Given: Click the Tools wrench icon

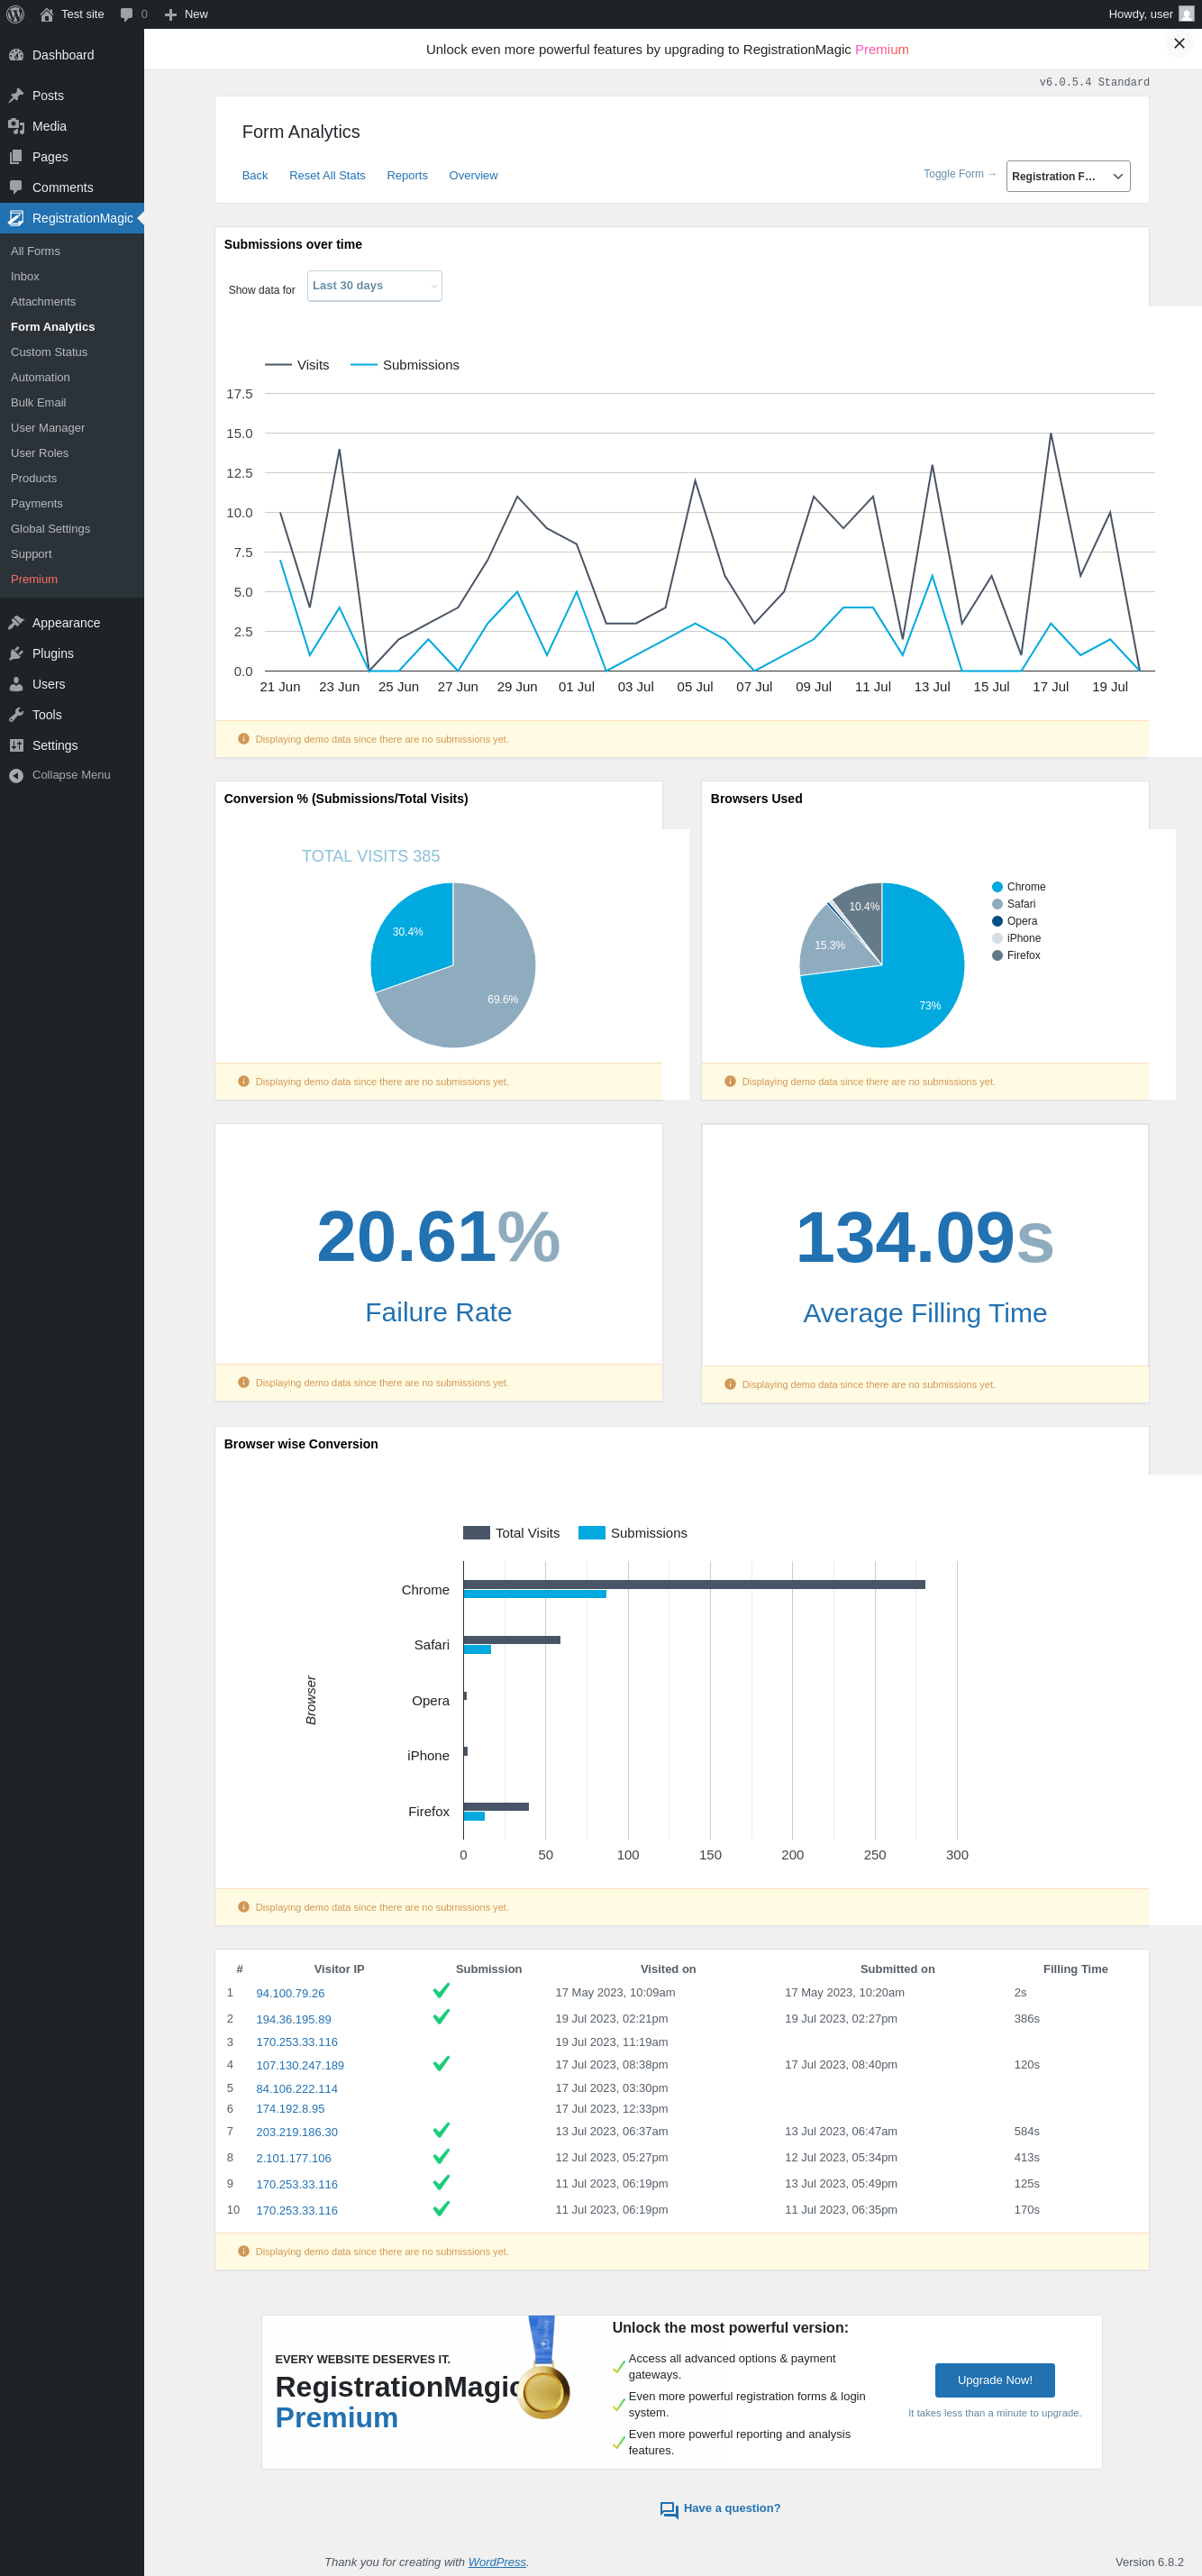Looking at the screenshot, I should coord(16,715).
